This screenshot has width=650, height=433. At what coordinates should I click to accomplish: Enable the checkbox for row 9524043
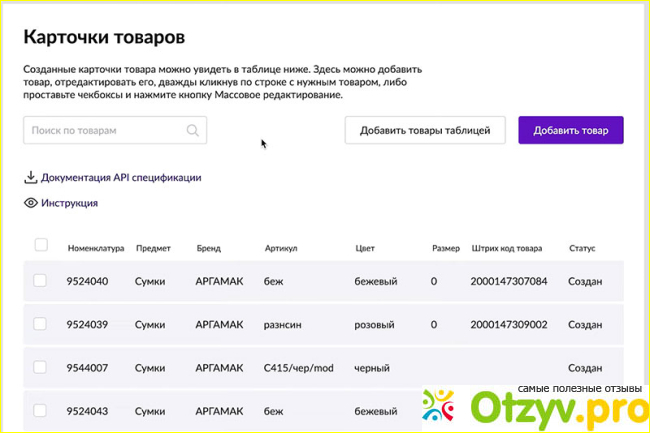coord(41,411)
